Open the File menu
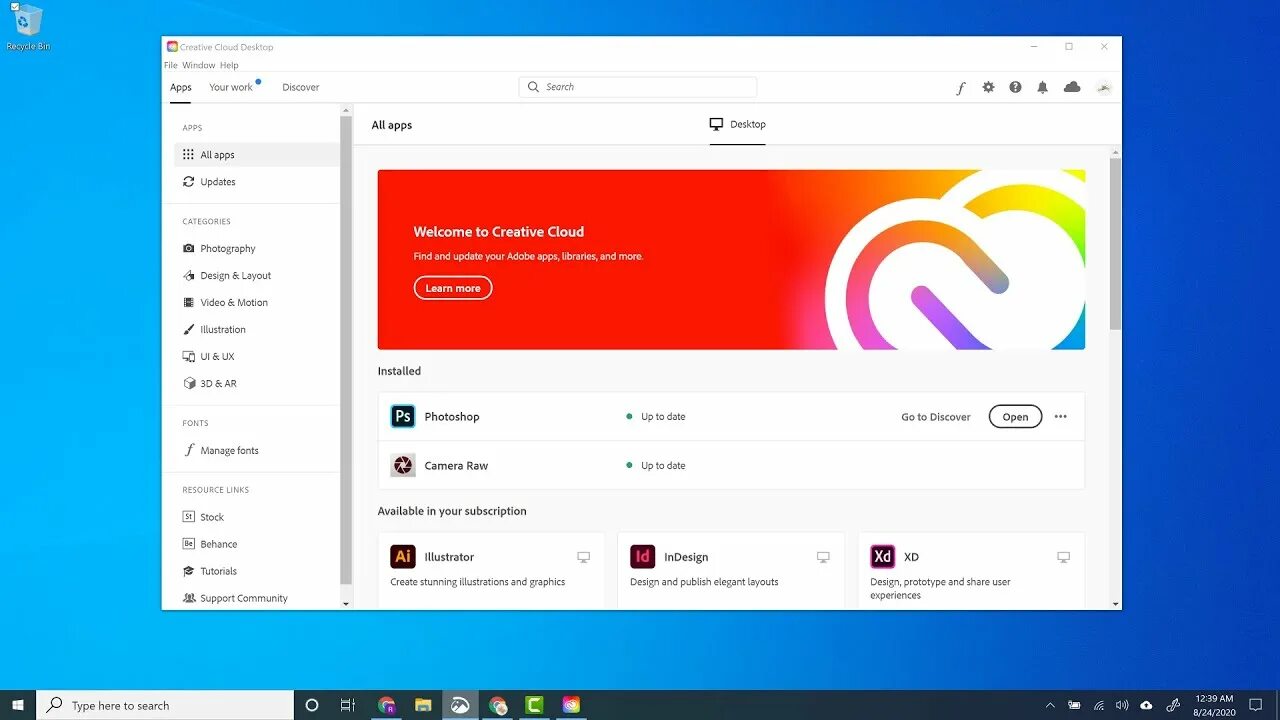 pyautogui.click(x=171, y=65)
